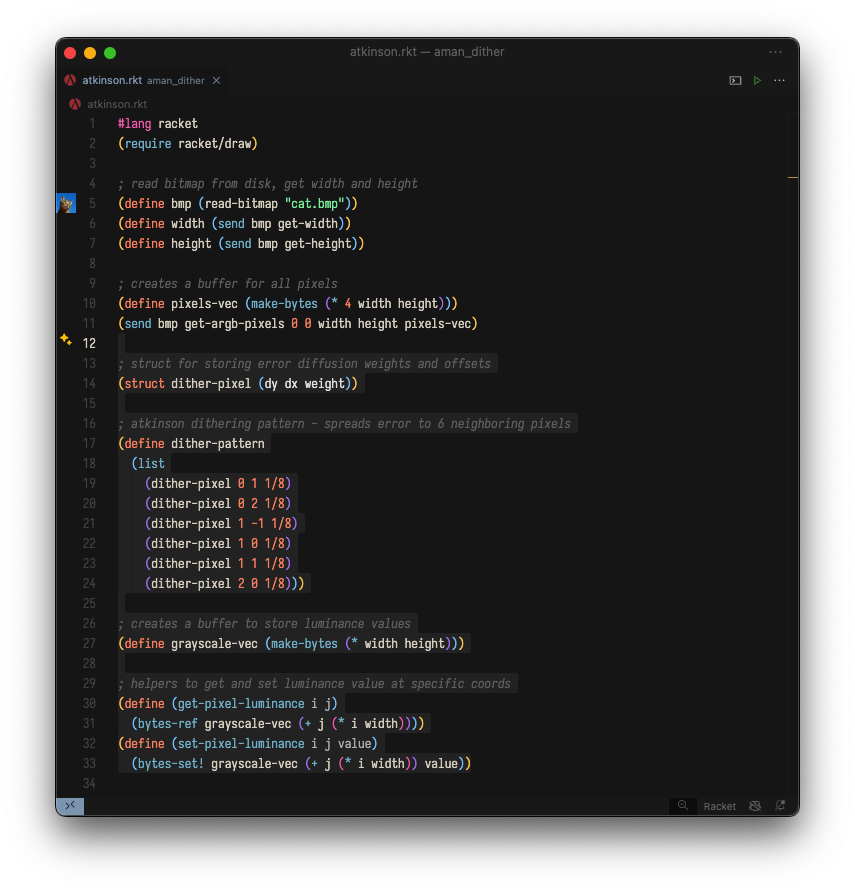Image resolution: width=855 pixels, height=890 pixels.
Task: Click line number 17 in the gutter
Action: (89, 443)
